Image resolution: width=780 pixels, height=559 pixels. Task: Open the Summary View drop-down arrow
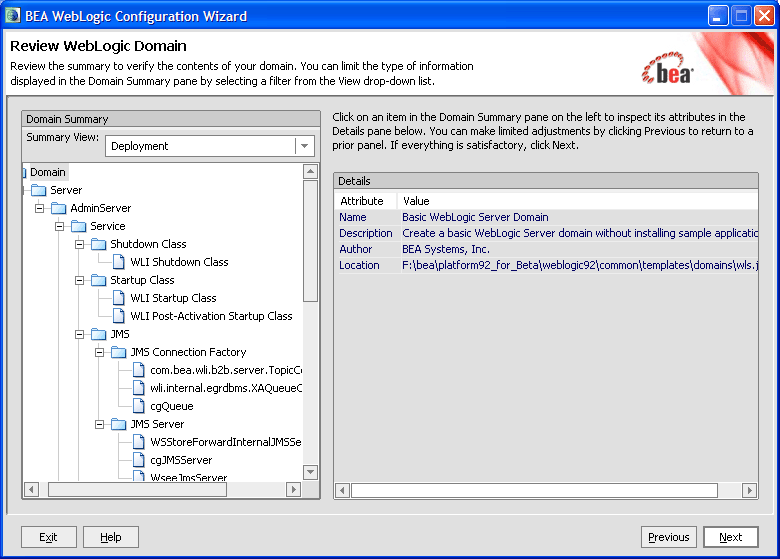tap(304, 146)
